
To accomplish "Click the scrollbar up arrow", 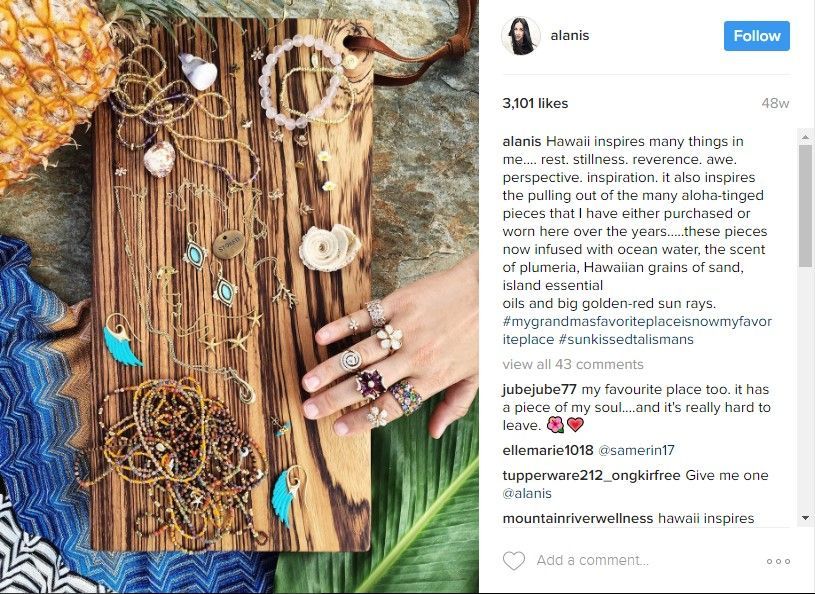I will (x=805, y=137).
